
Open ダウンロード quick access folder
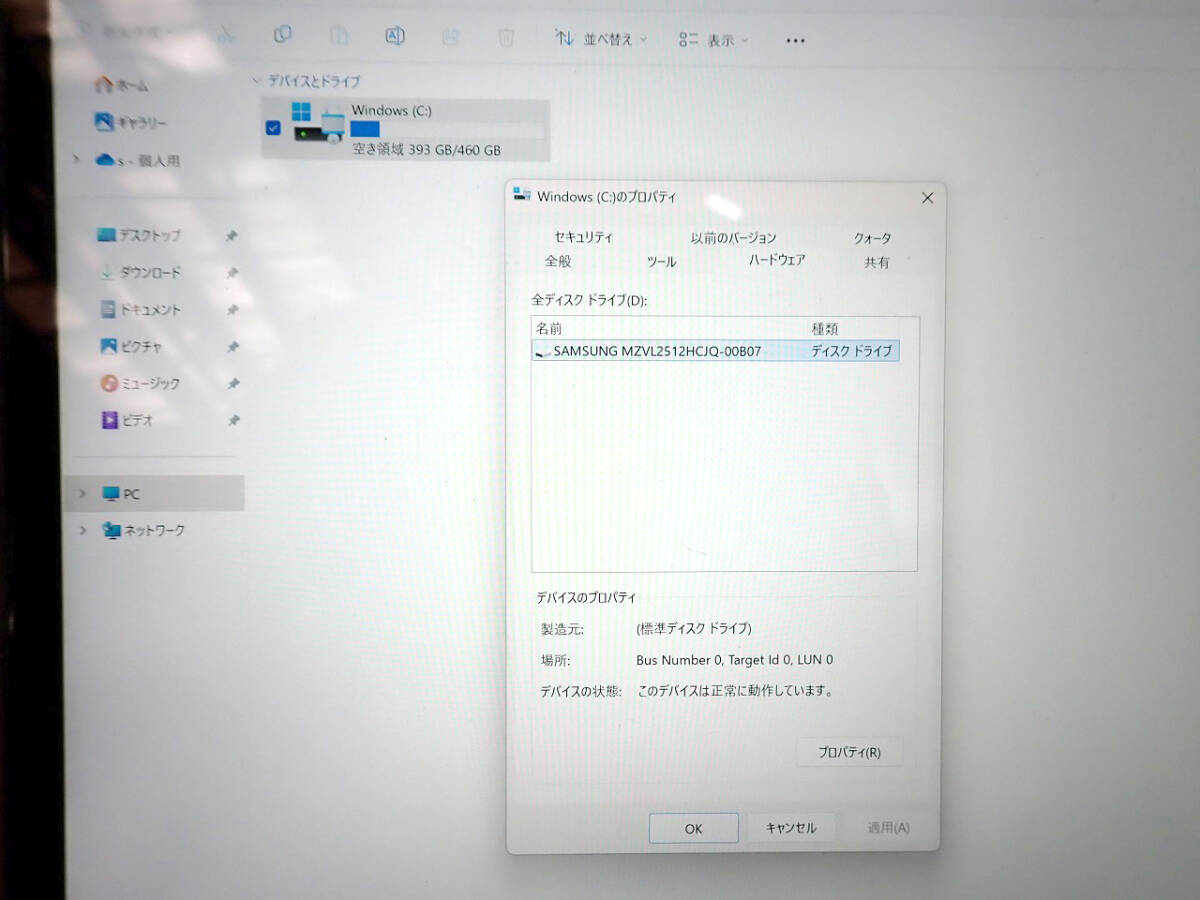(141, 273)
